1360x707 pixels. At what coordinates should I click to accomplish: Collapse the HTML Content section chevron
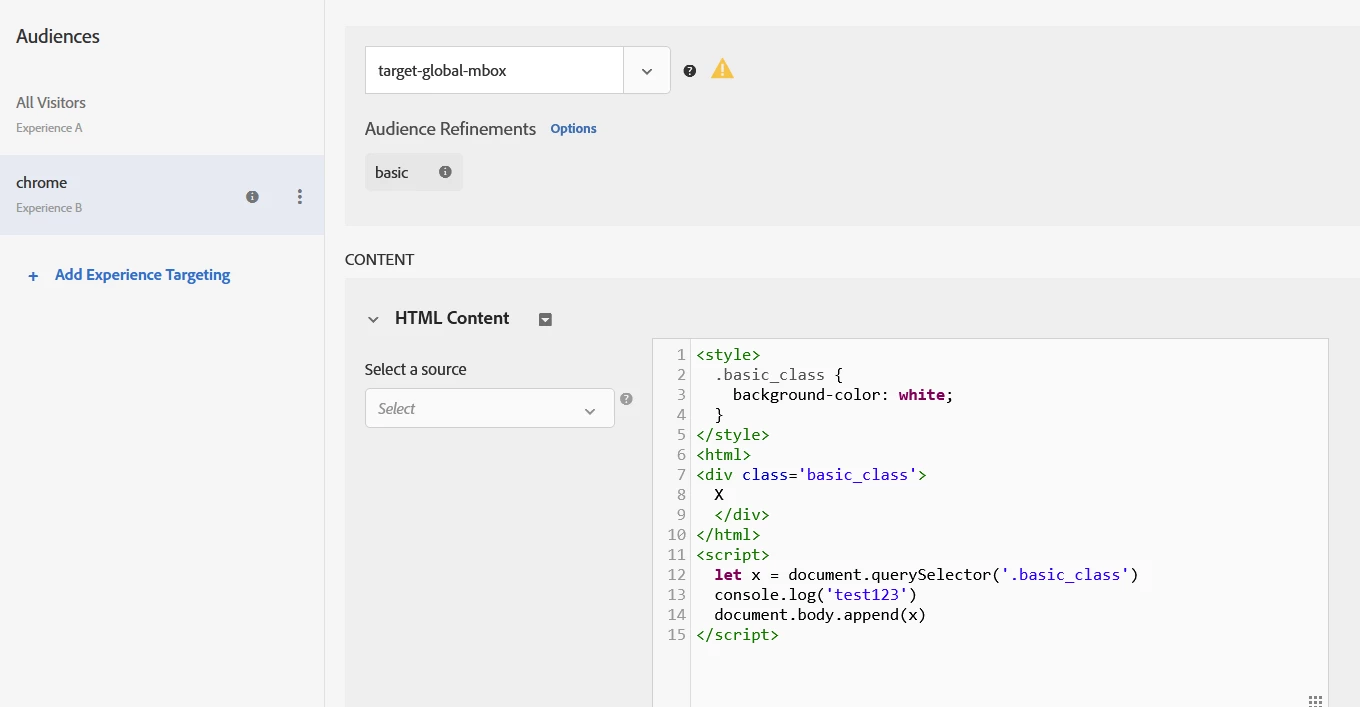(373, 319)
